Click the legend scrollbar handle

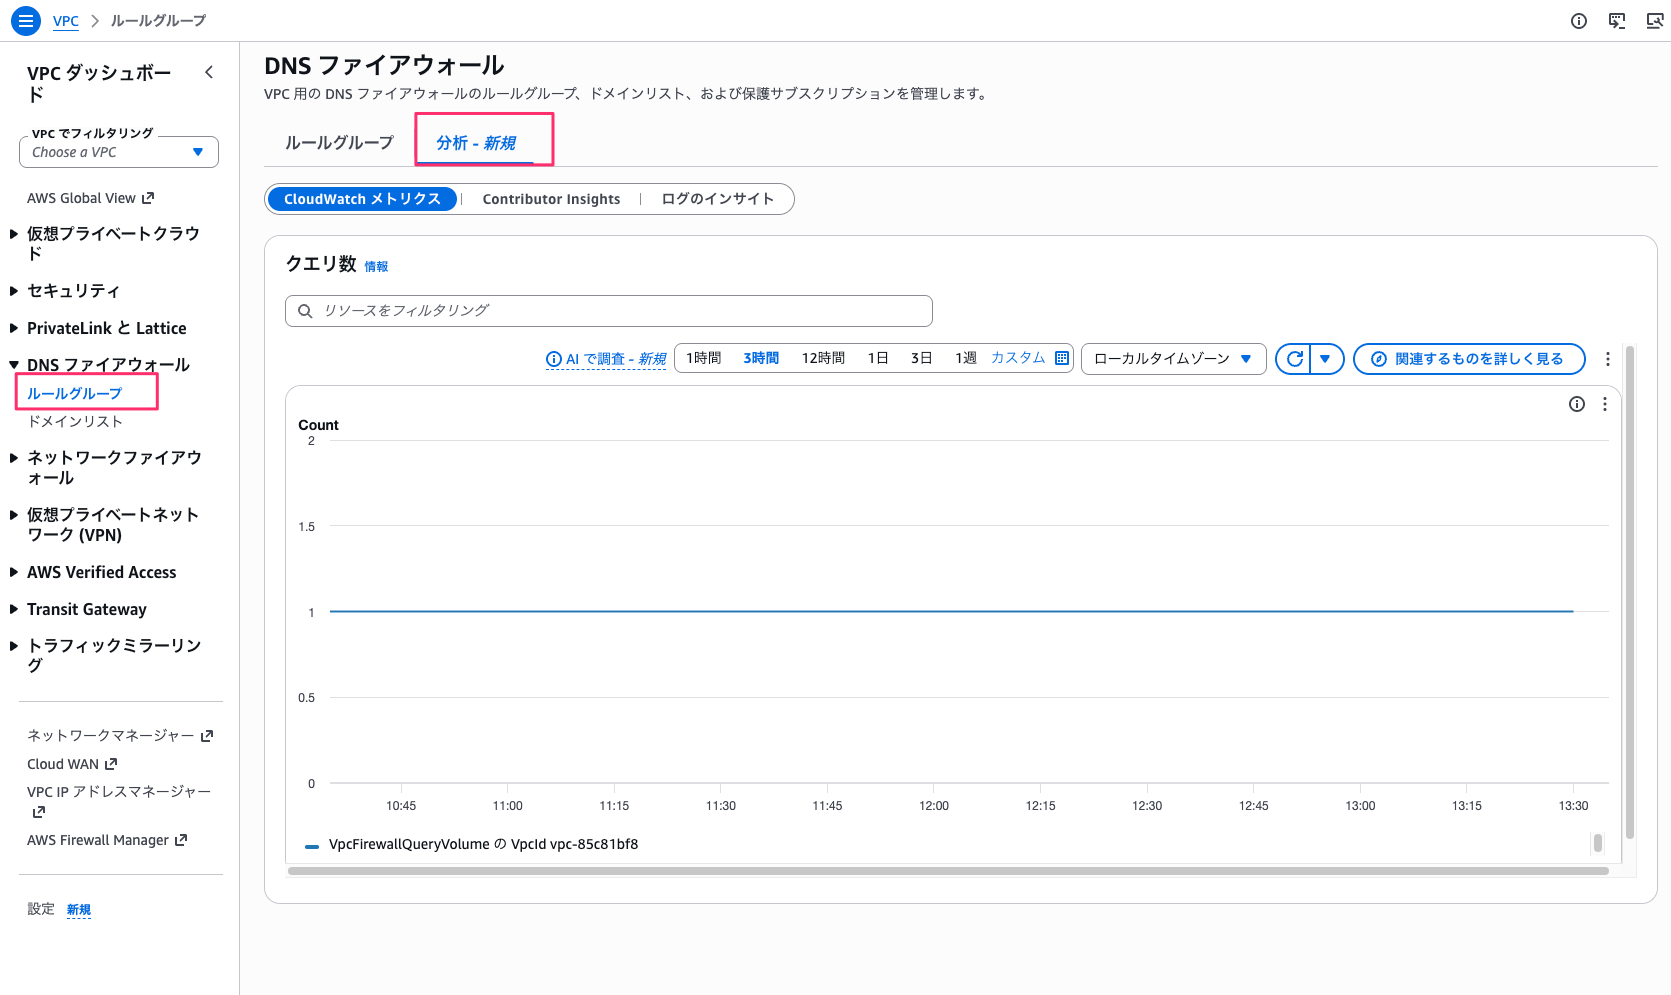pos(1598,843)
